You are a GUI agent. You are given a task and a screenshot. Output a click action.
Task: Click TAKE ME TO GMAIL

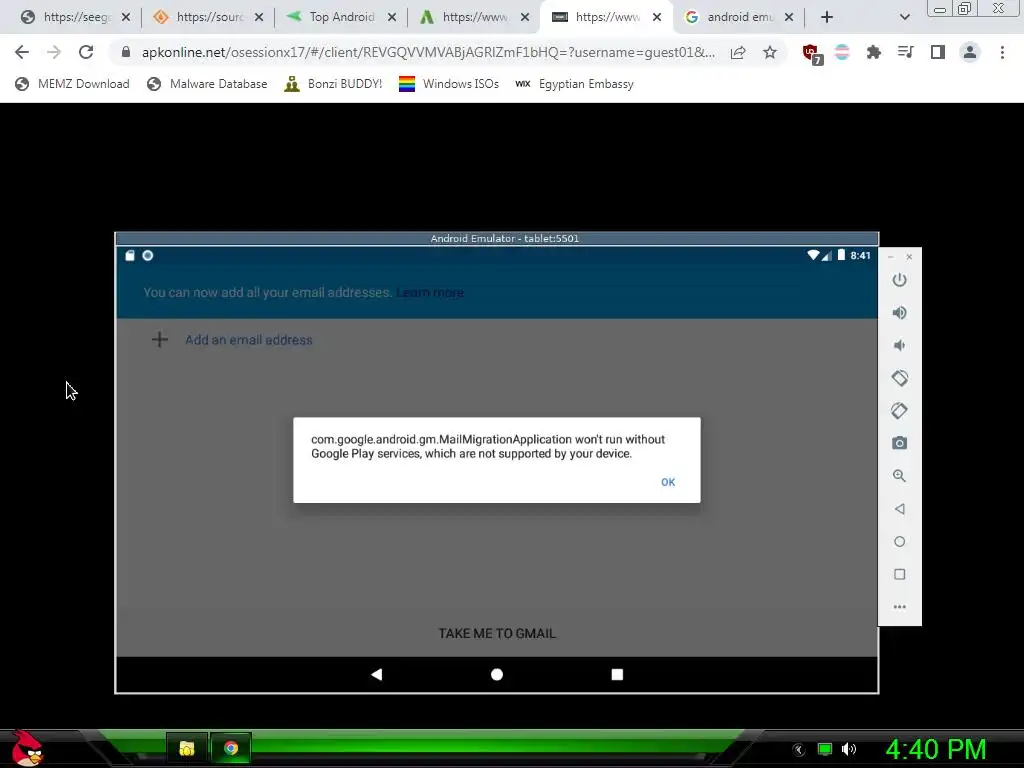point(497,633)
